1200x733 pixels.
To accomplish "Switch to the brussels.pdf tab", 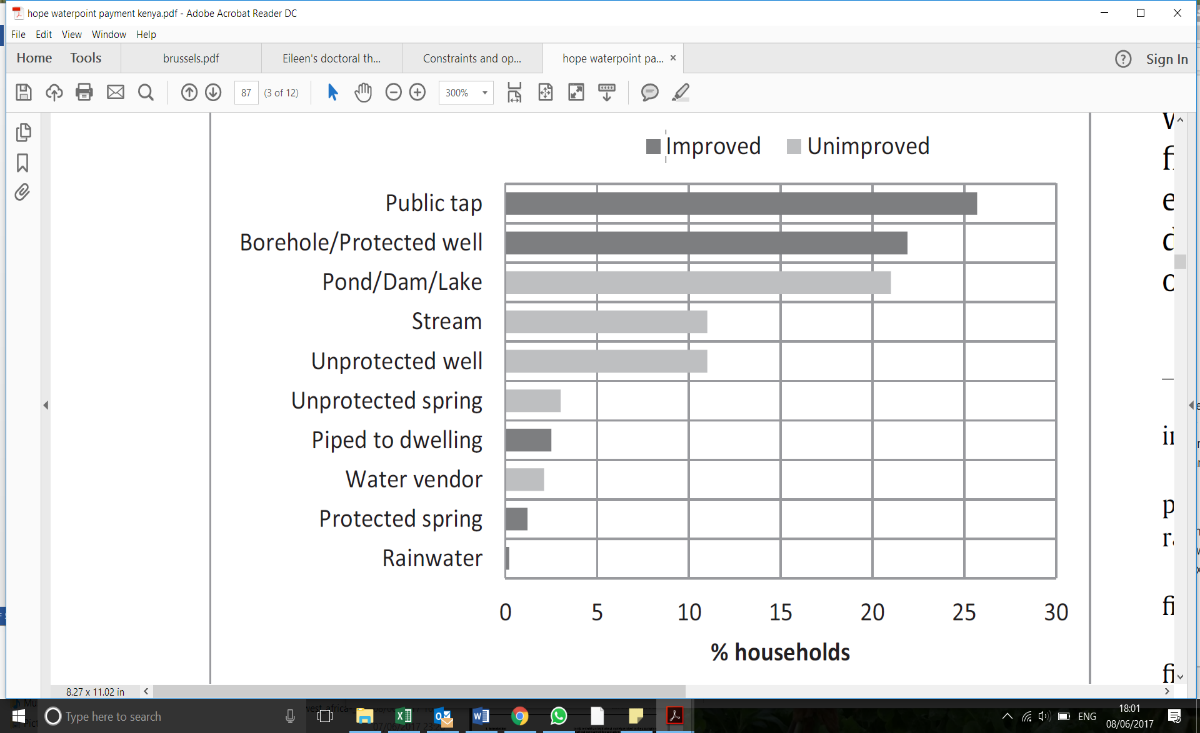I will (x=190, y=58).
